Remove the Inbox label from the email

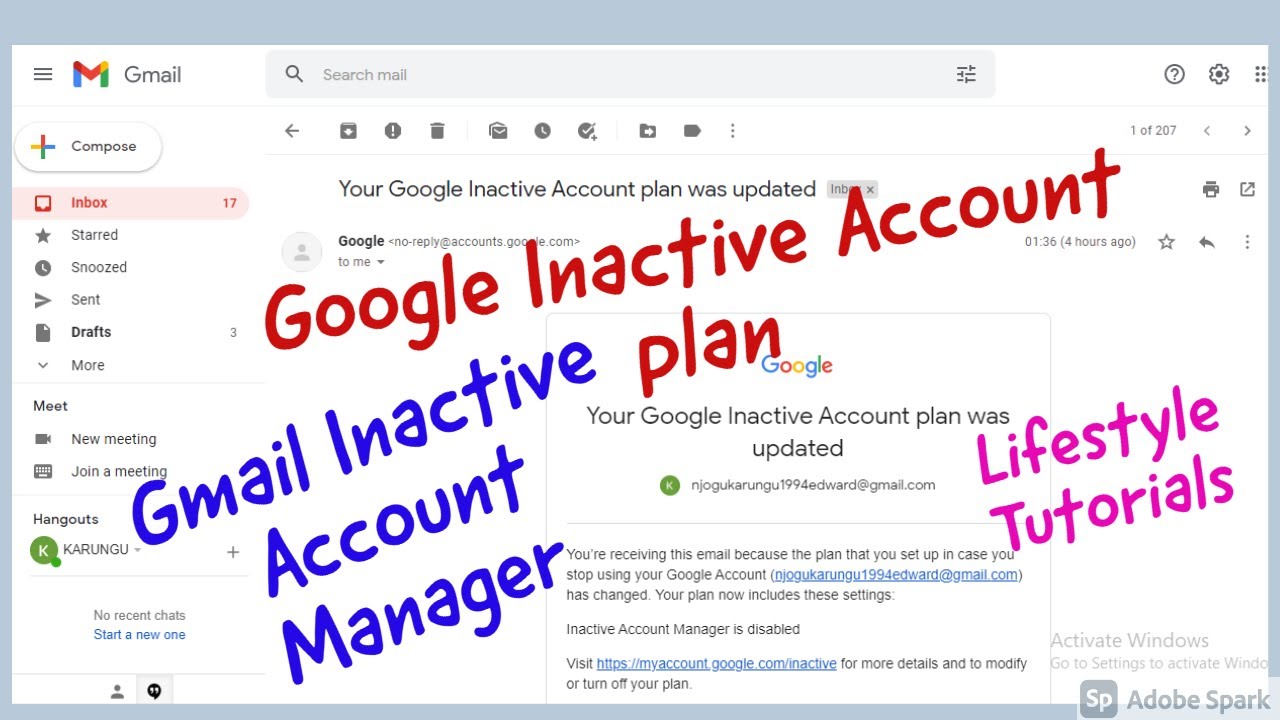(x=870, y=189)
